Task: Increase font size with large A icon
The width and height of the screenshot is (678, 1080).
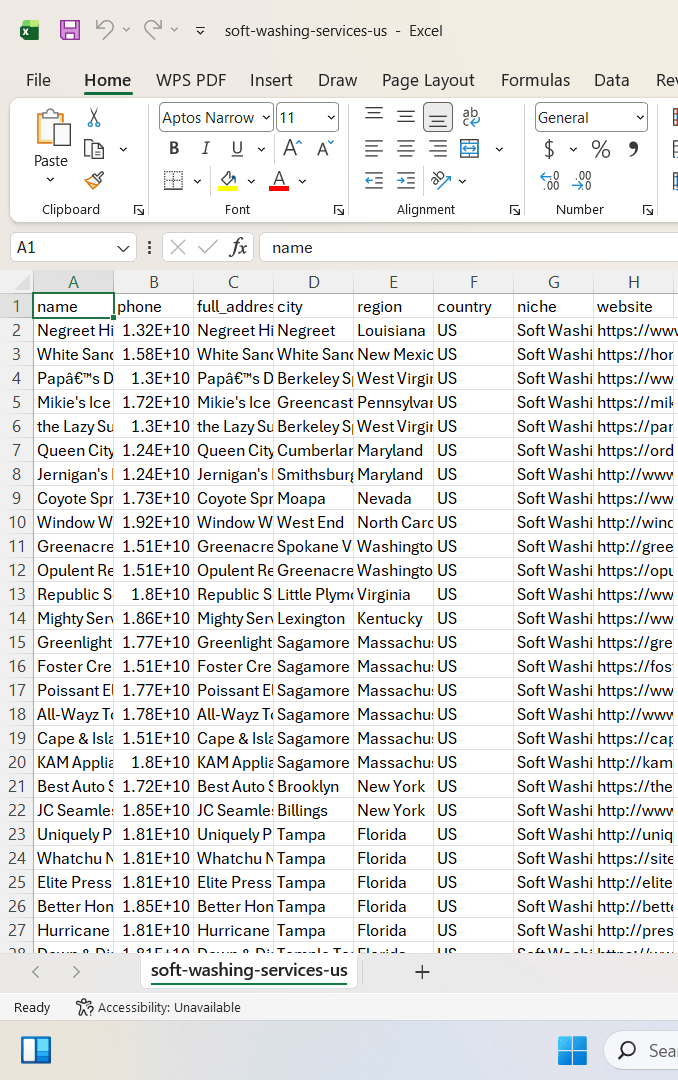Action: coord(292,148)
